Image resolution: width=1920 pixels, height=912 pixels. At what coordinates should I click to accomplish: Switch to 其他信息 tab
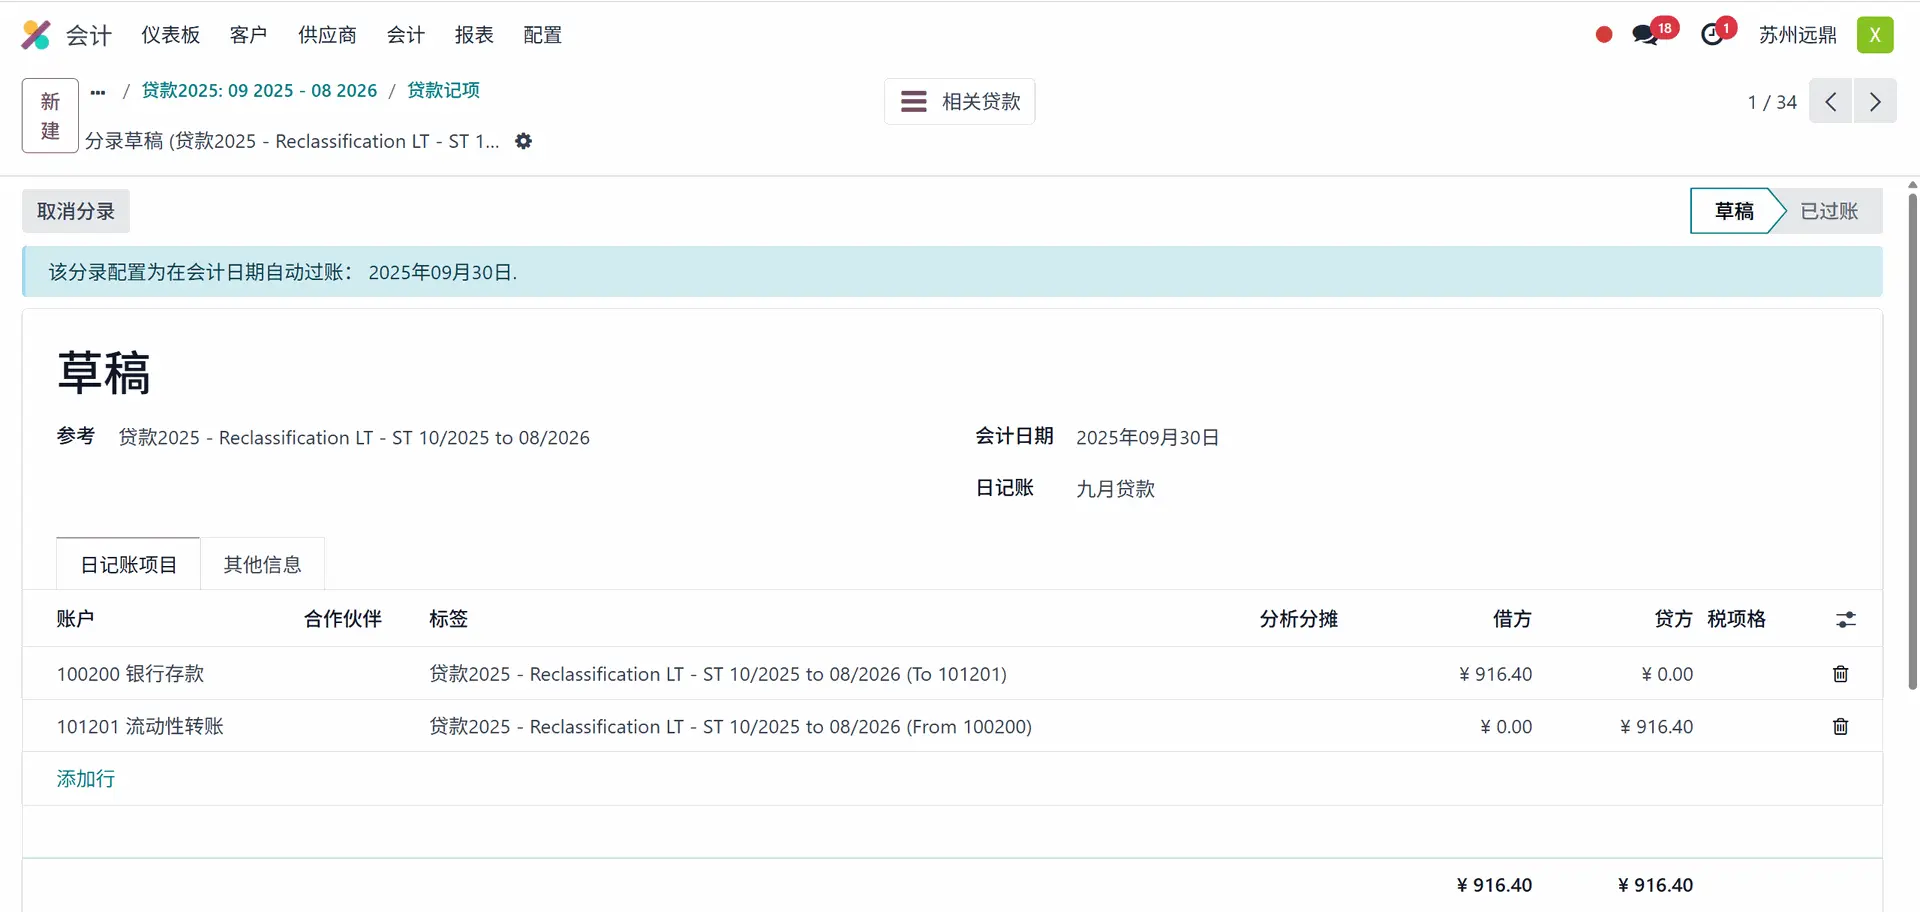(262, 565)
